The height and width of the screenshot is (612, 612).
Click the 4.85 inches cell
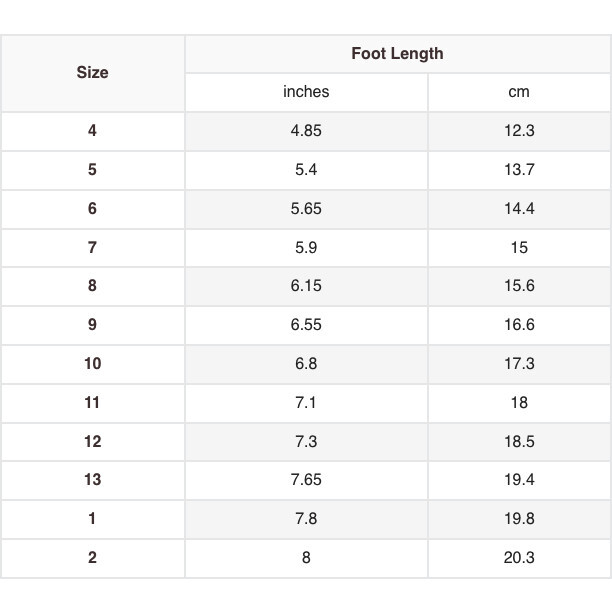(306, 131)
